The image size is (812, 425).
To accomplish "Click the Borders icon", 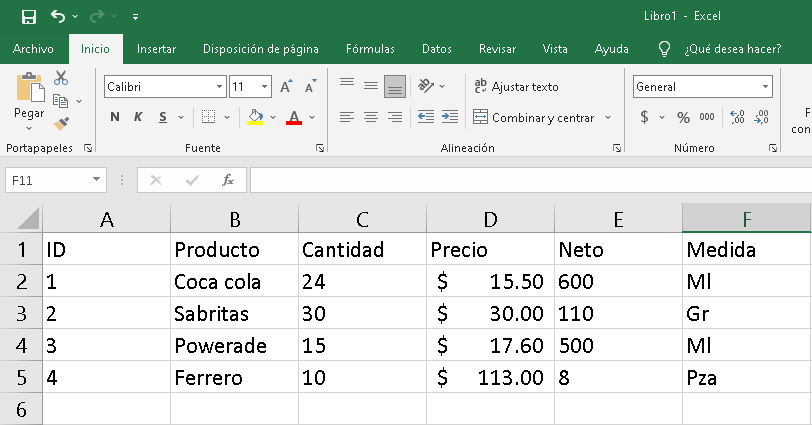I will tap(208, 117).
